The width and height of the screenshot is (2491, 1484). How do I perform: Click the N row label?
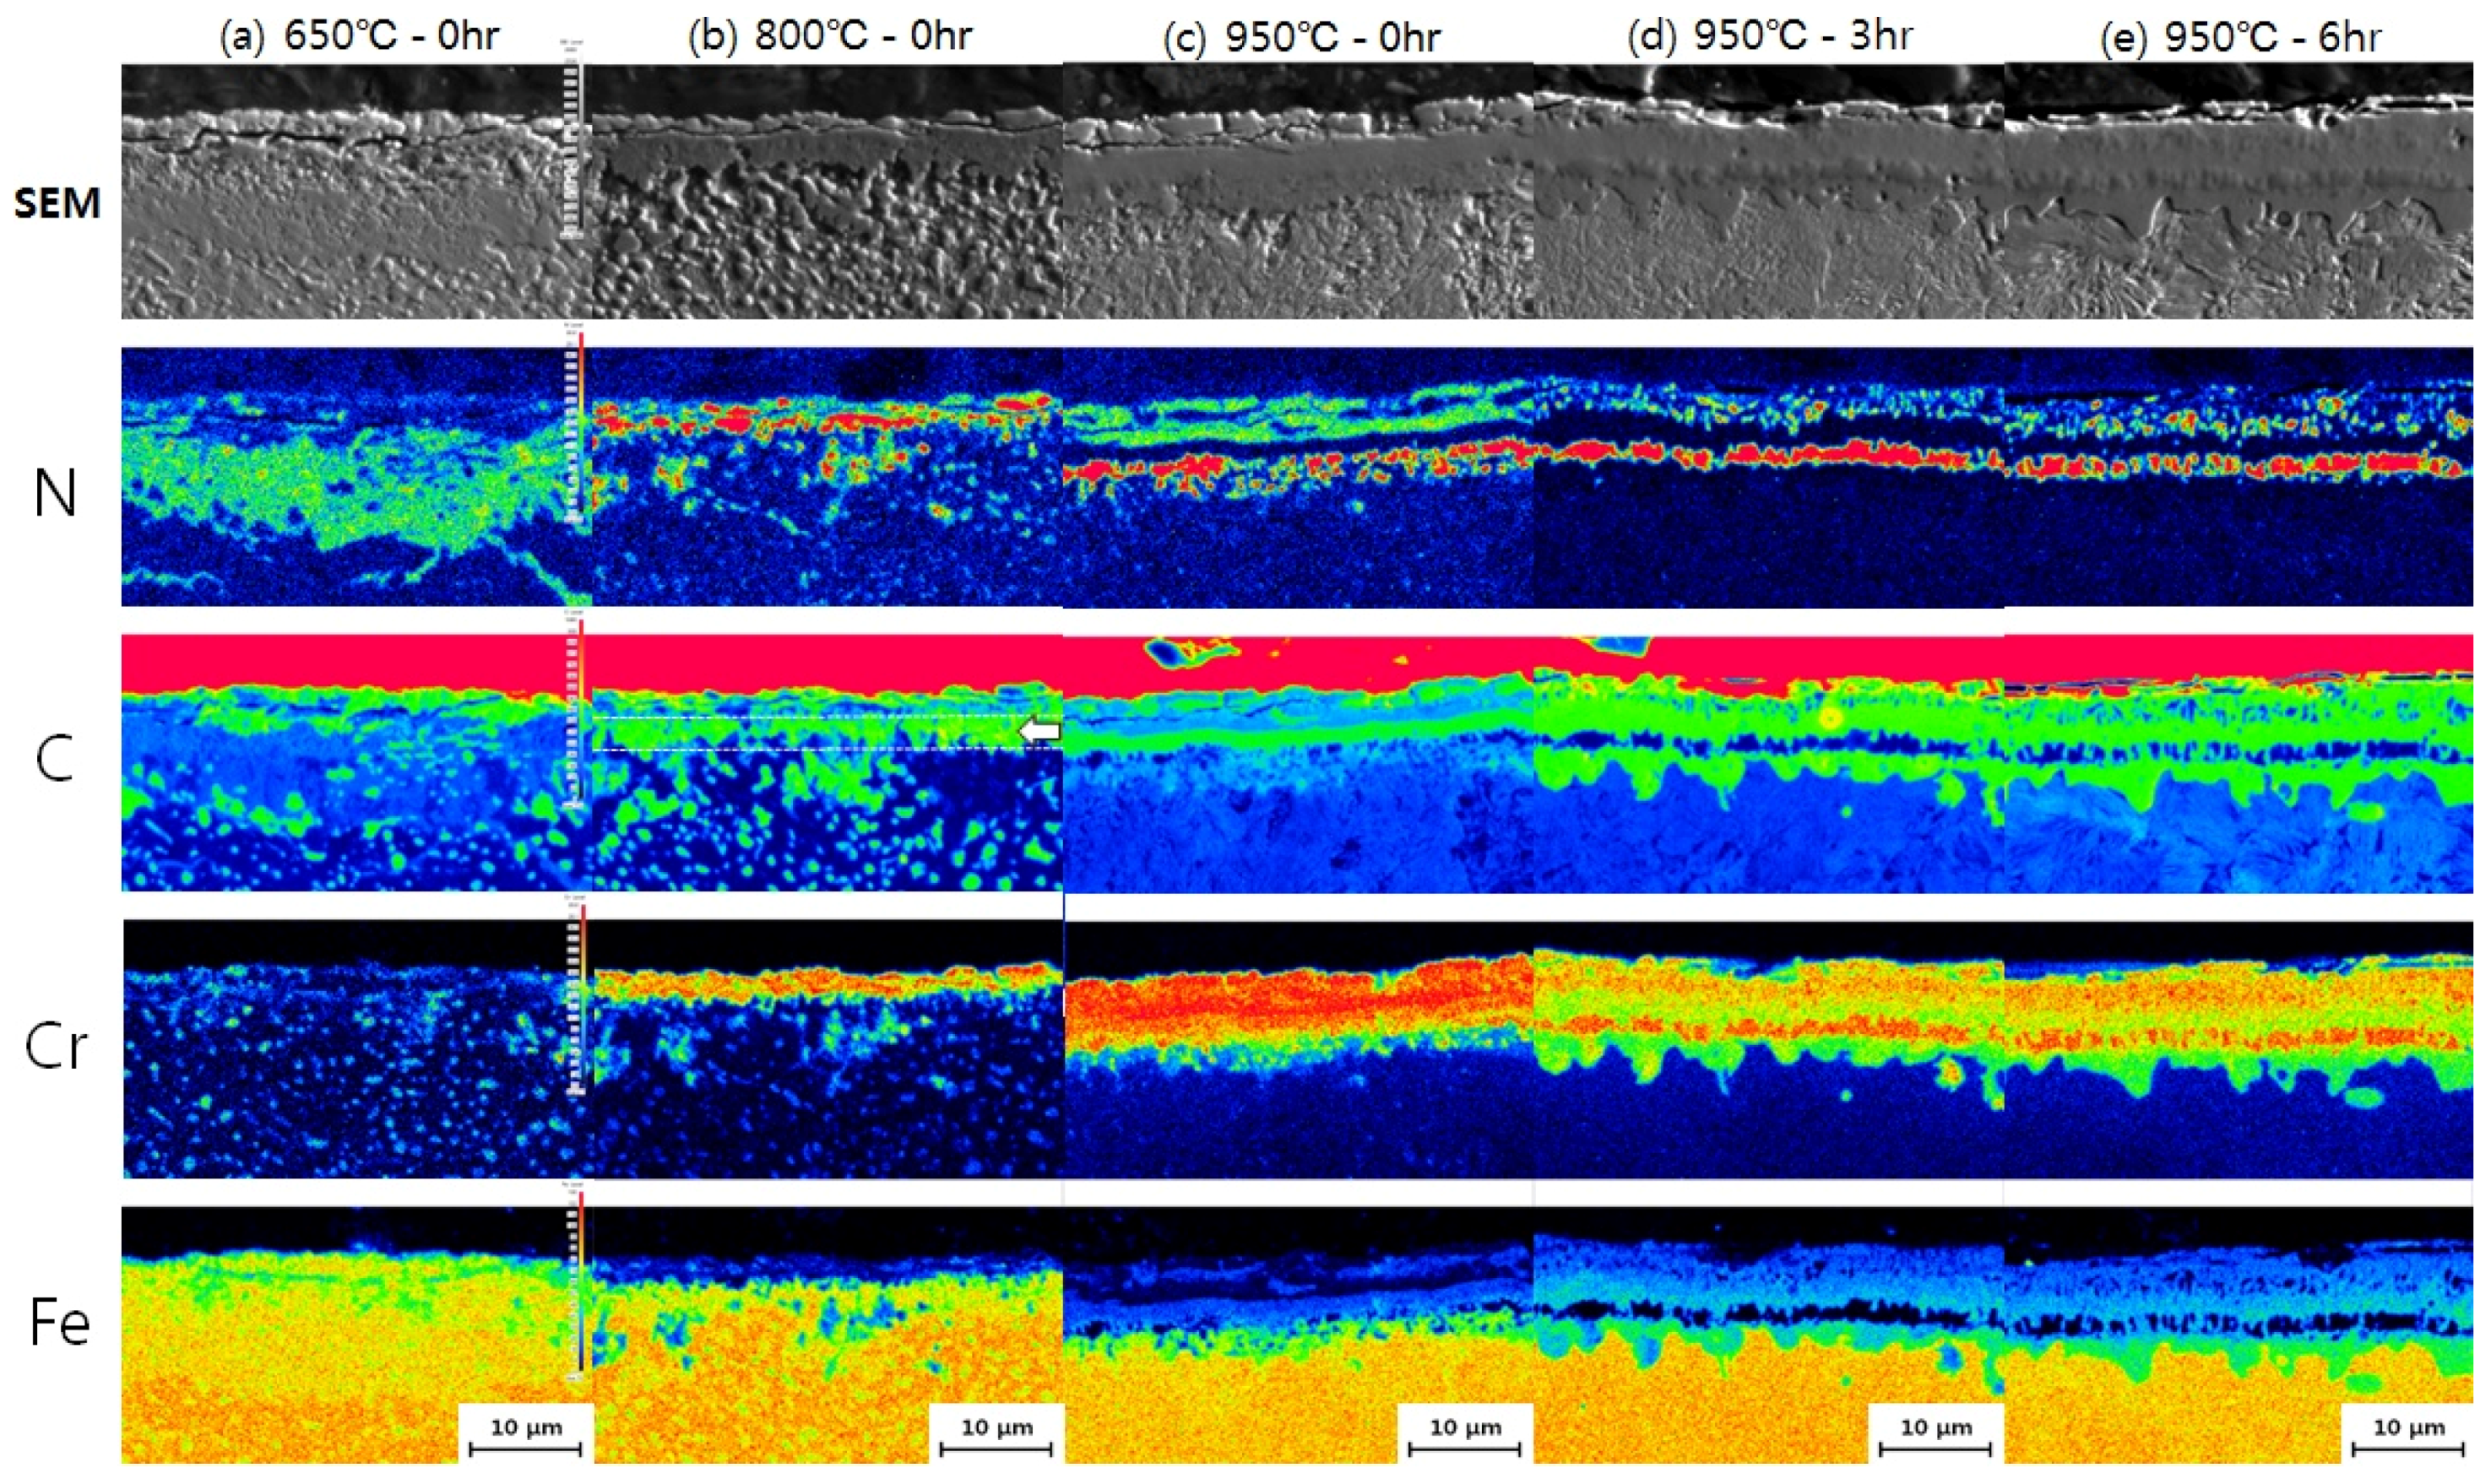pyautogui.click(x=55, y=494)
